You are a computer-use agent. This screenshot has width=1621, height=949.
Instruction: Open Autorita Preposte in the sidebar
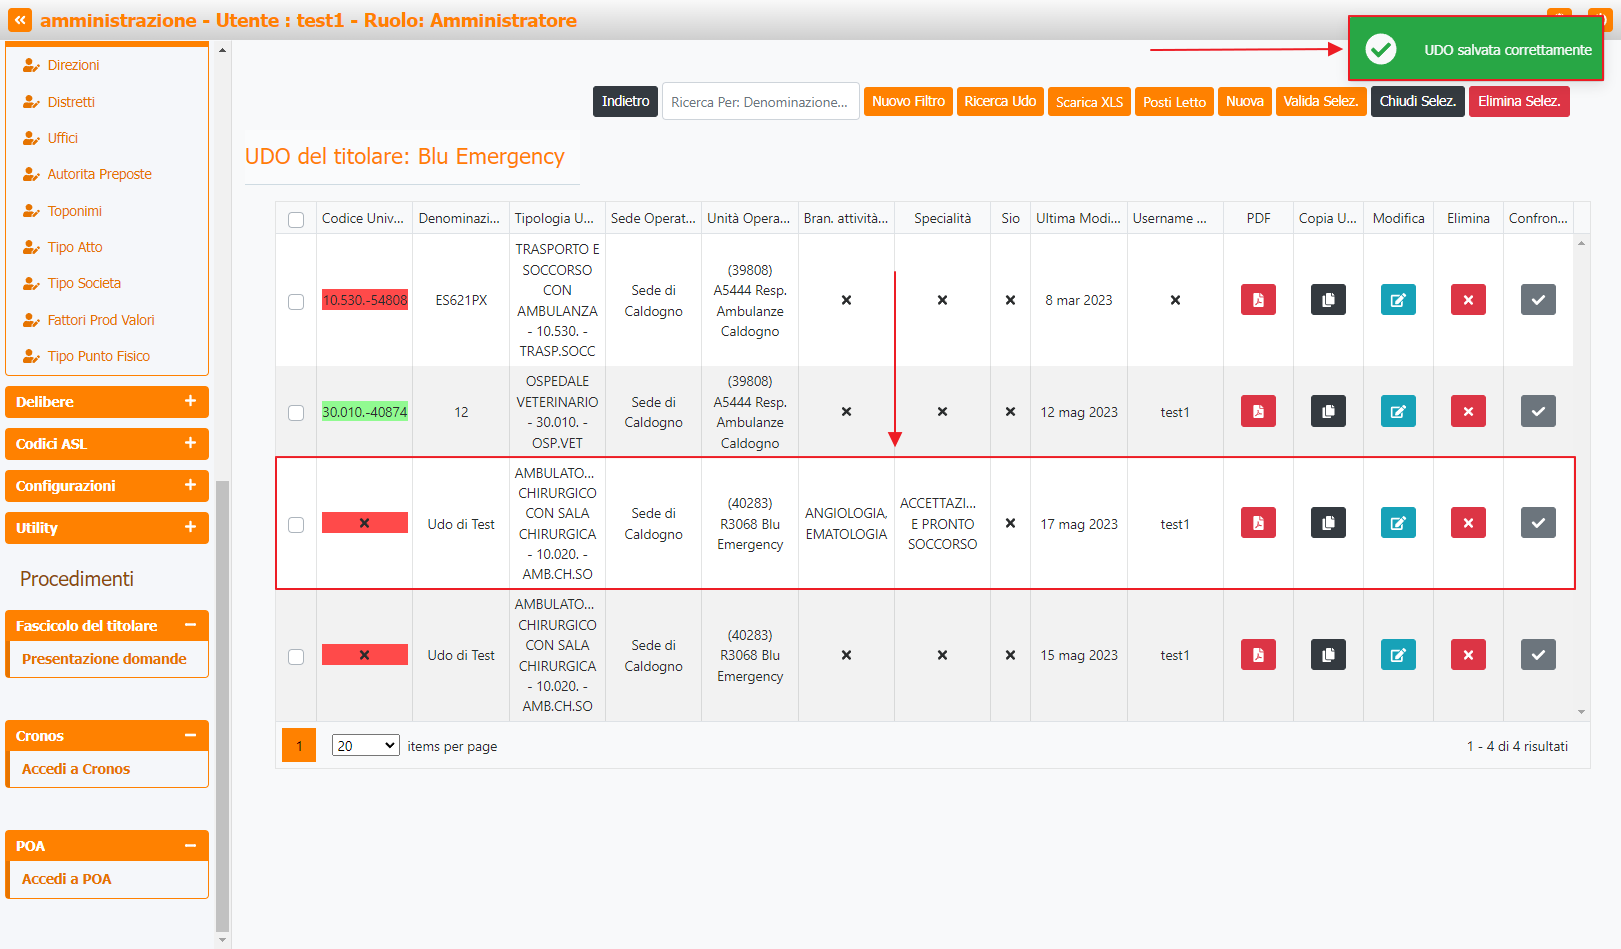coord(99,174)
